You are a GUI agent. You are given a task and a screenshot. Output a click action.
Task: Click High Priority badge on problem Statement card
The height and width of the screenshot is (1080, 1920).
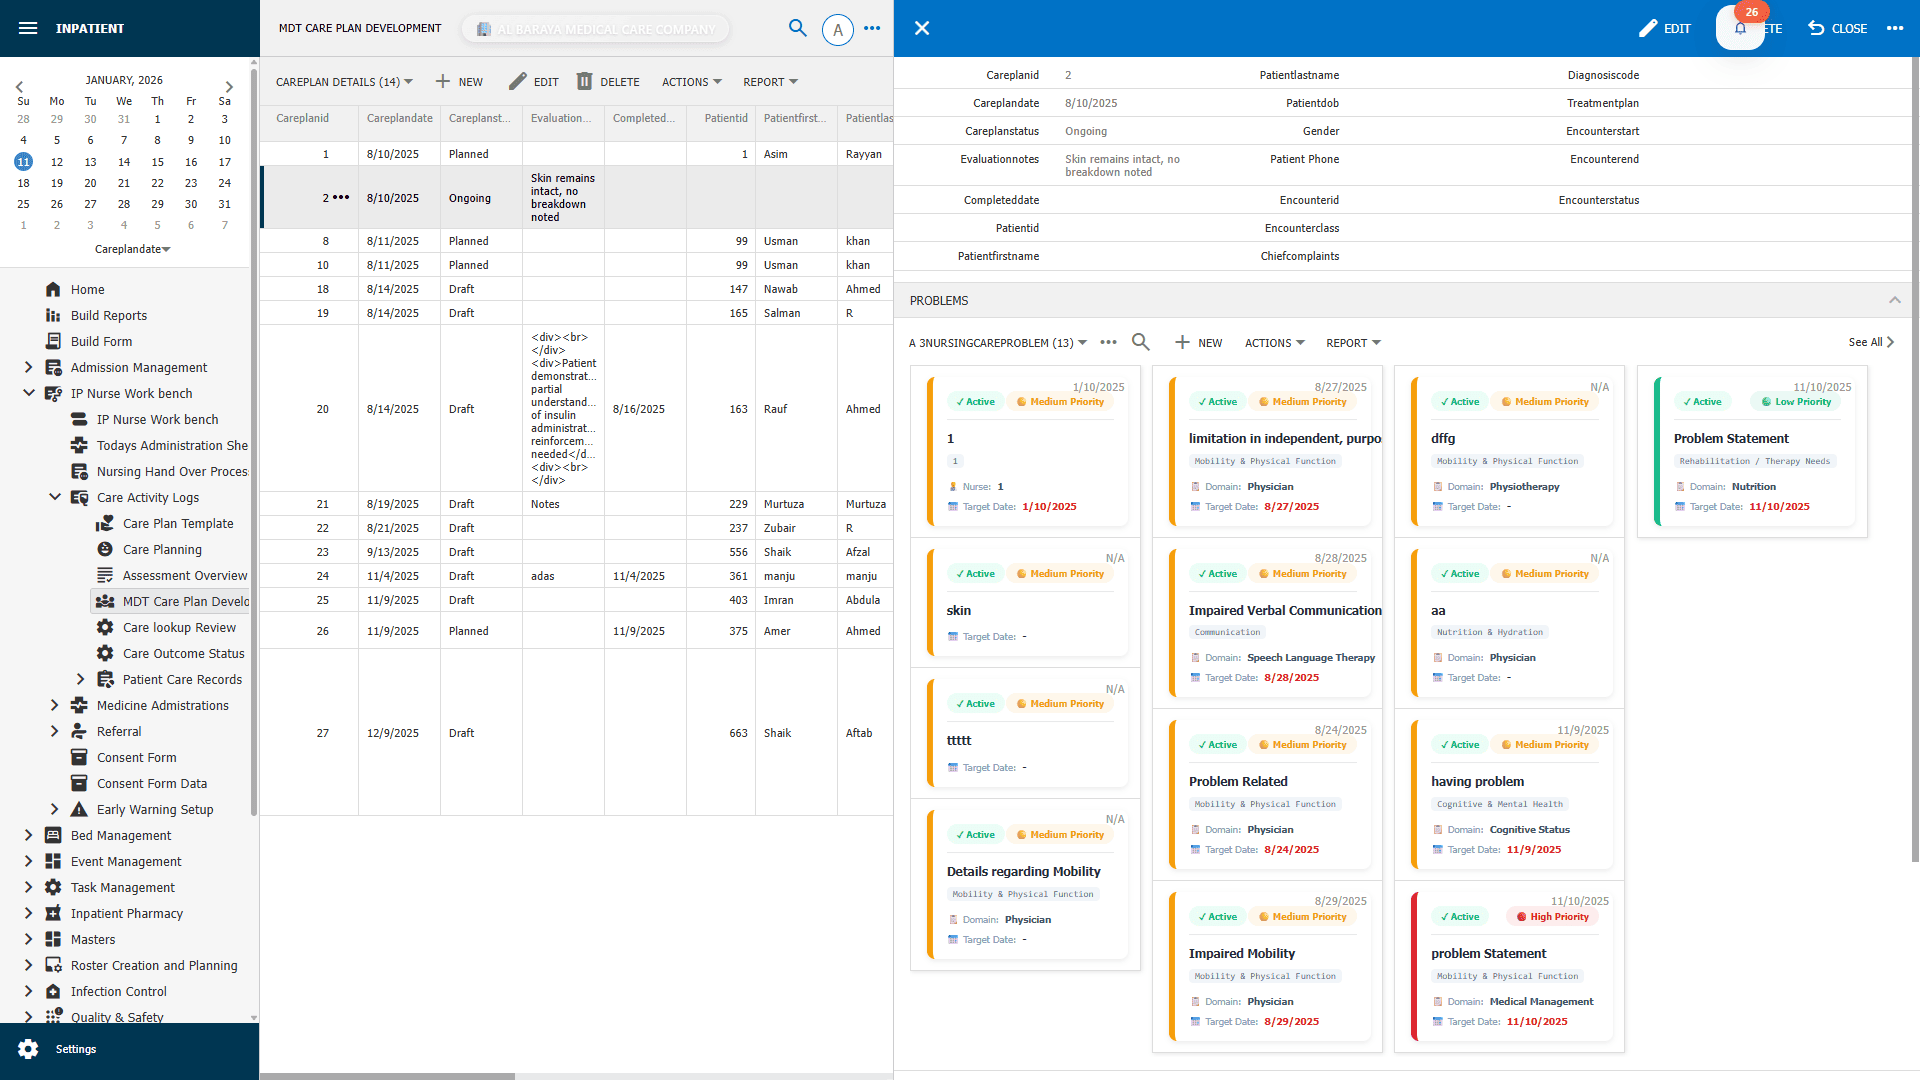tap(1552, 916)
